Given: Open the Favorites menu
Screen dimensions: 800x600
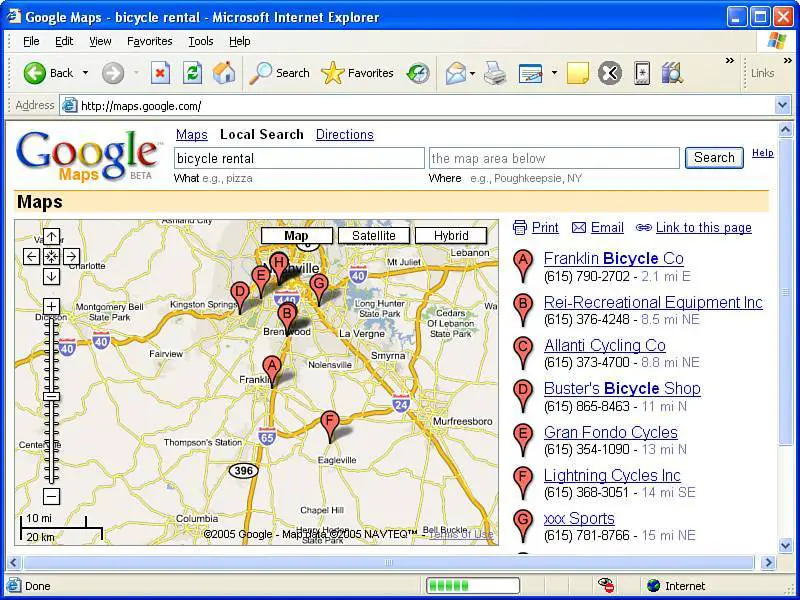Looking at the screenshot, I should 149,41.
